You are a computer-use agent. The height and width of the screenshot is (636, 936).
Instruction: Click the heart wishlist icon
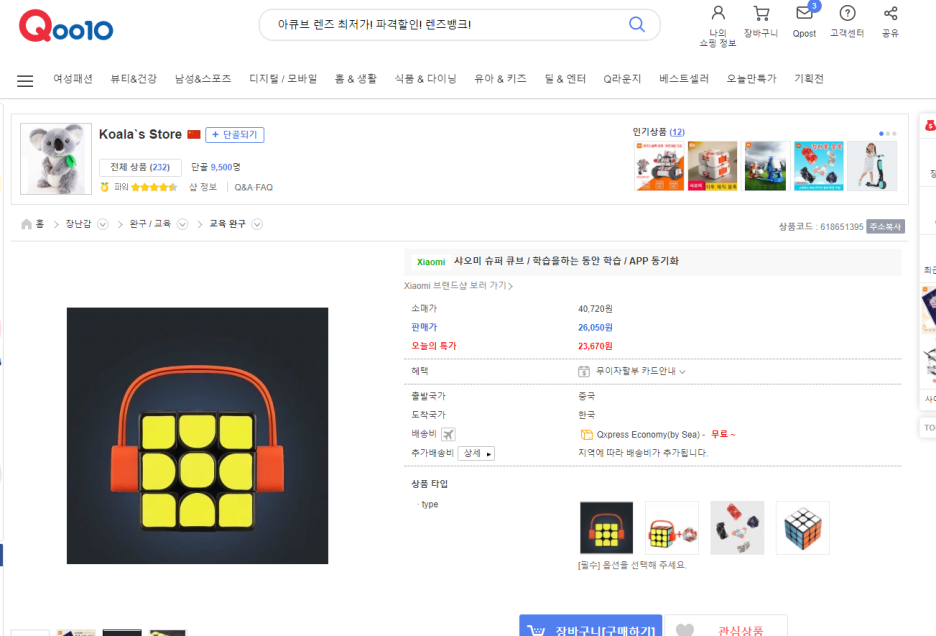[x=685, y=630]
